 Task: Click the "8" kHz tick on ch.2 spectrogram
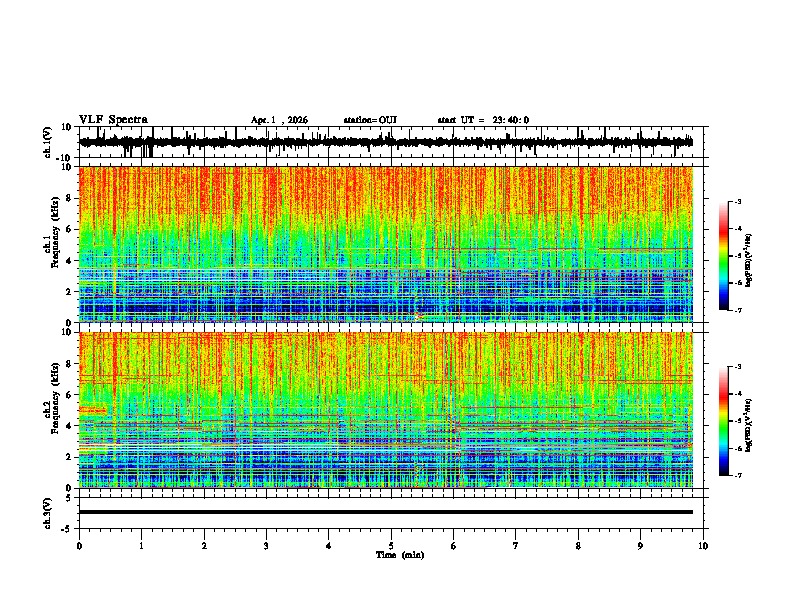(69, 364)
